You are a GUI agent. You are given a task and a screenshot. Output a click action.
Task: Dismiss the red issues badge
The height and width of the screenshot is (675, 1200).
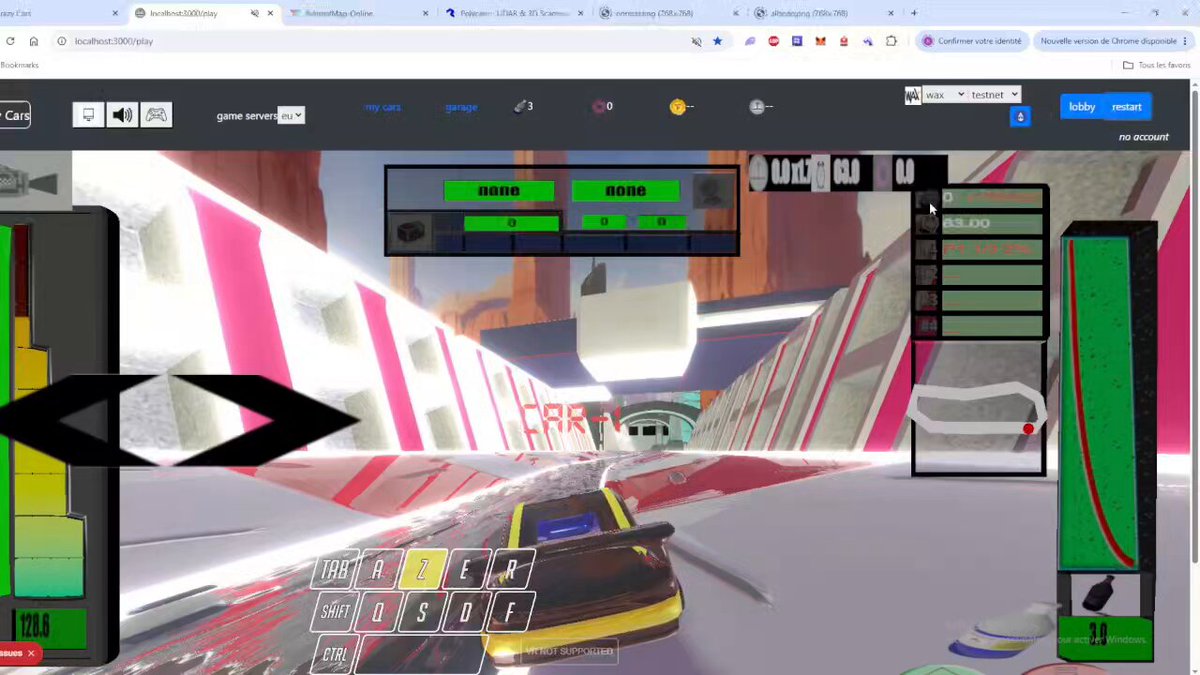tap(31, 653)
